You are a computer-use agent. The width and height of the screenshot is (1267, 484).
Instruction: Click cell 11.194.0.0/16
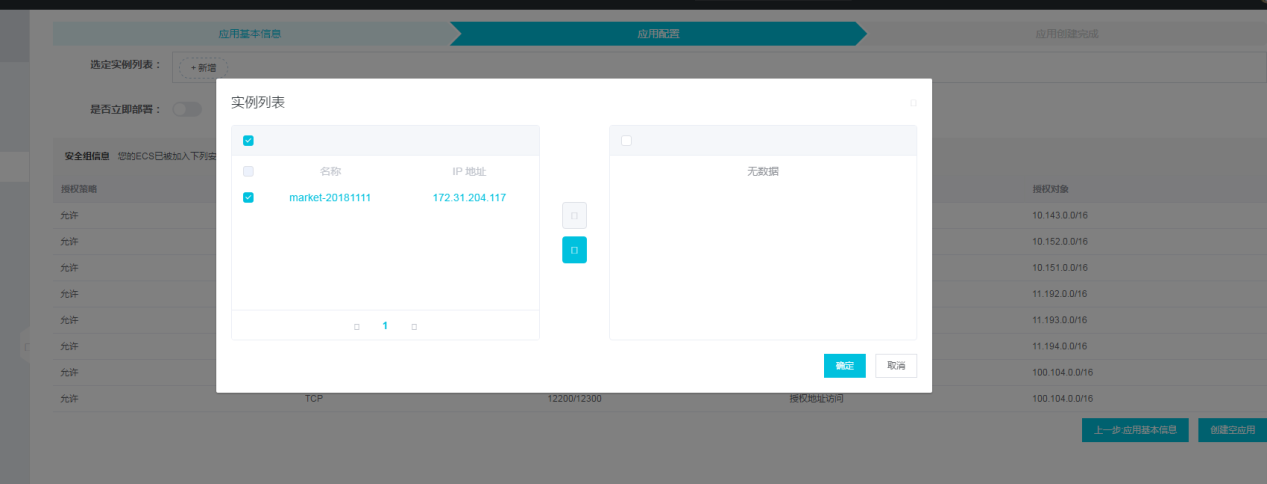[1062, 346]
